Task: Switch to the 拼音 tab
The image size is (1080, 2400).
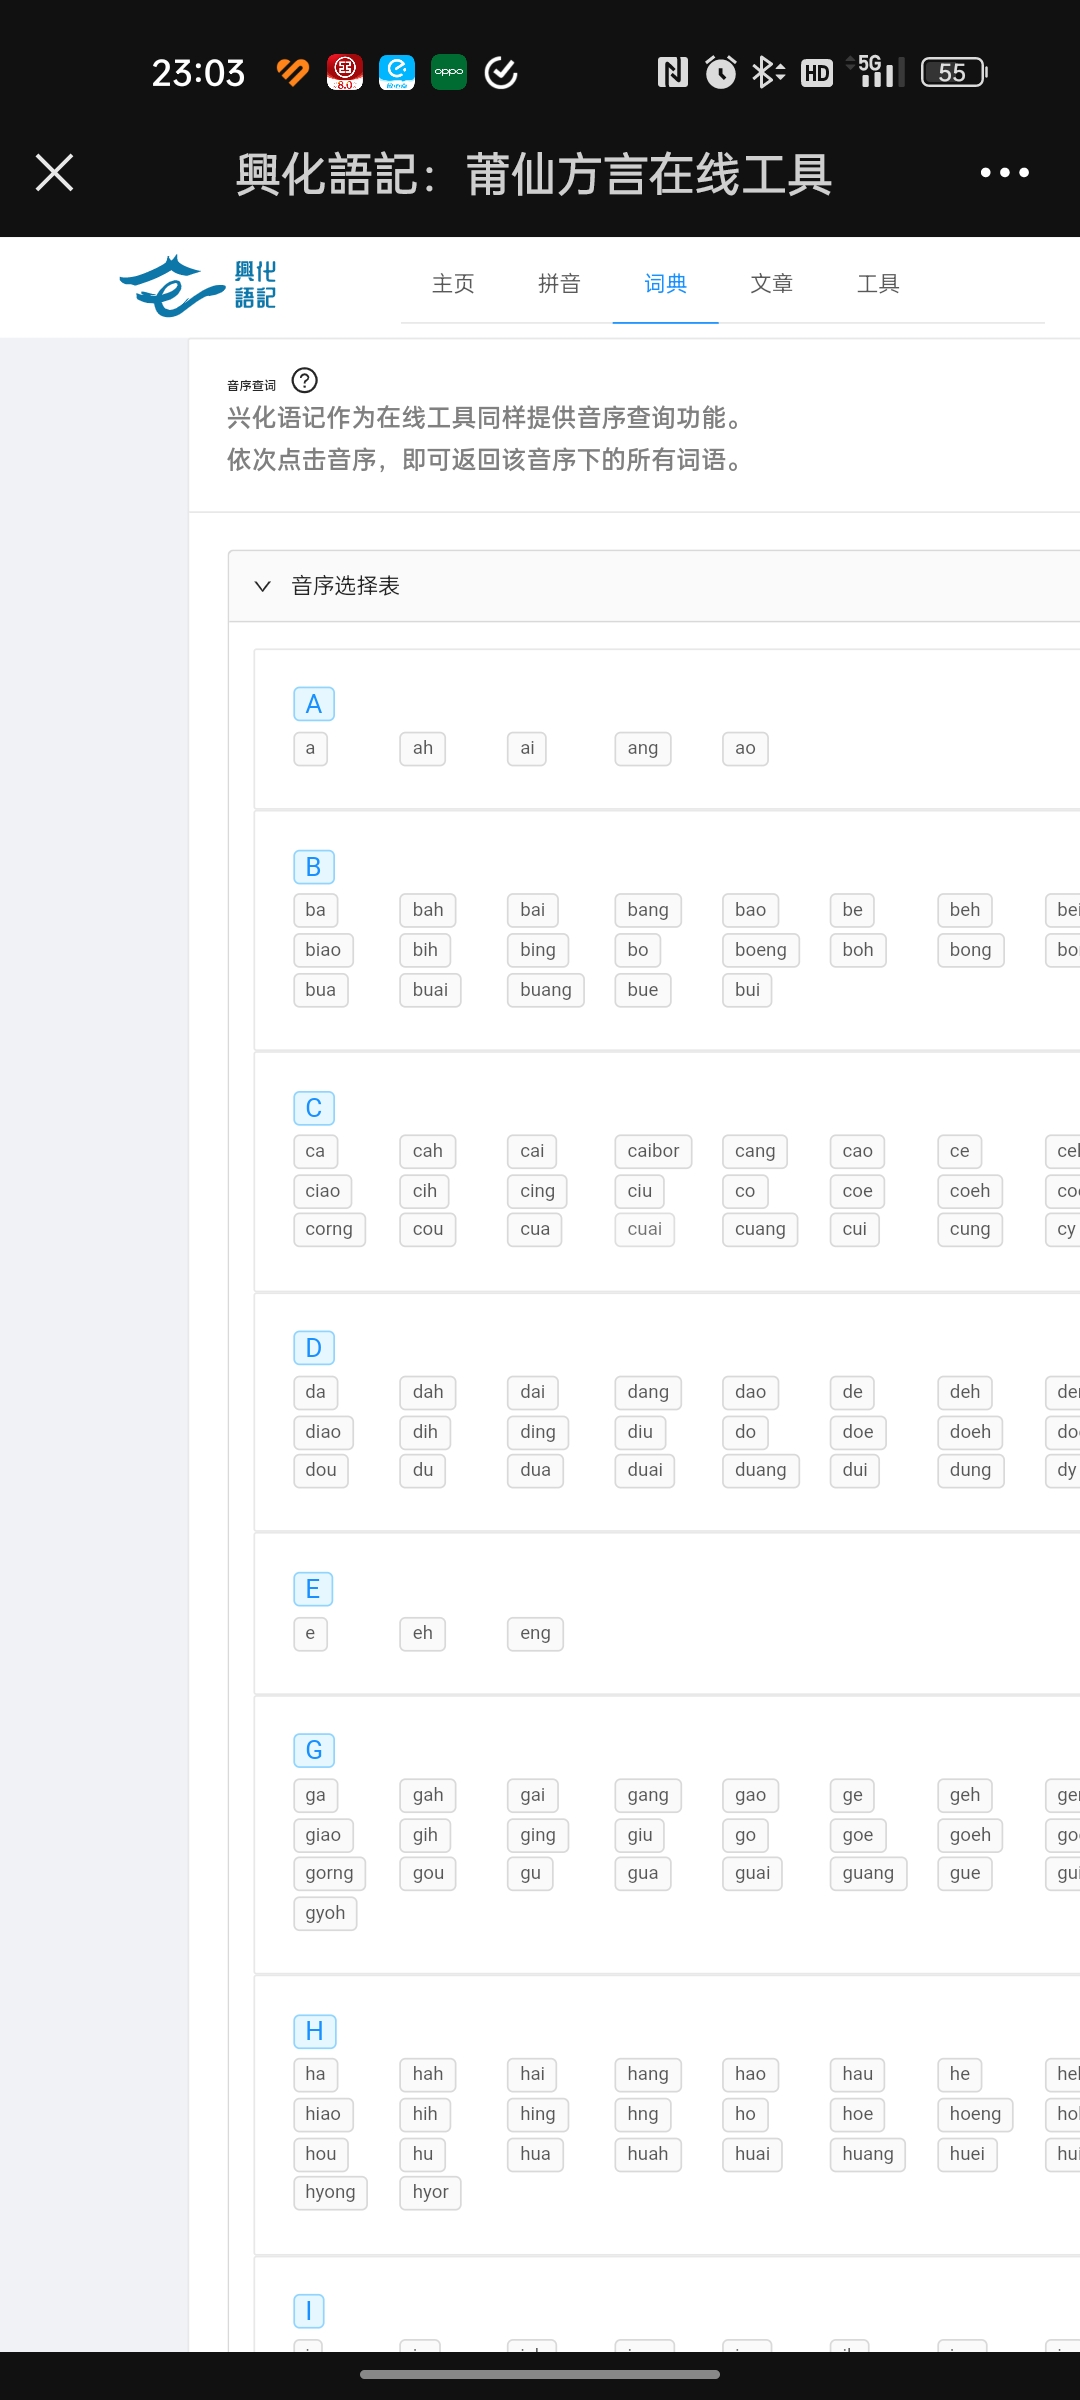Action: 559,284
